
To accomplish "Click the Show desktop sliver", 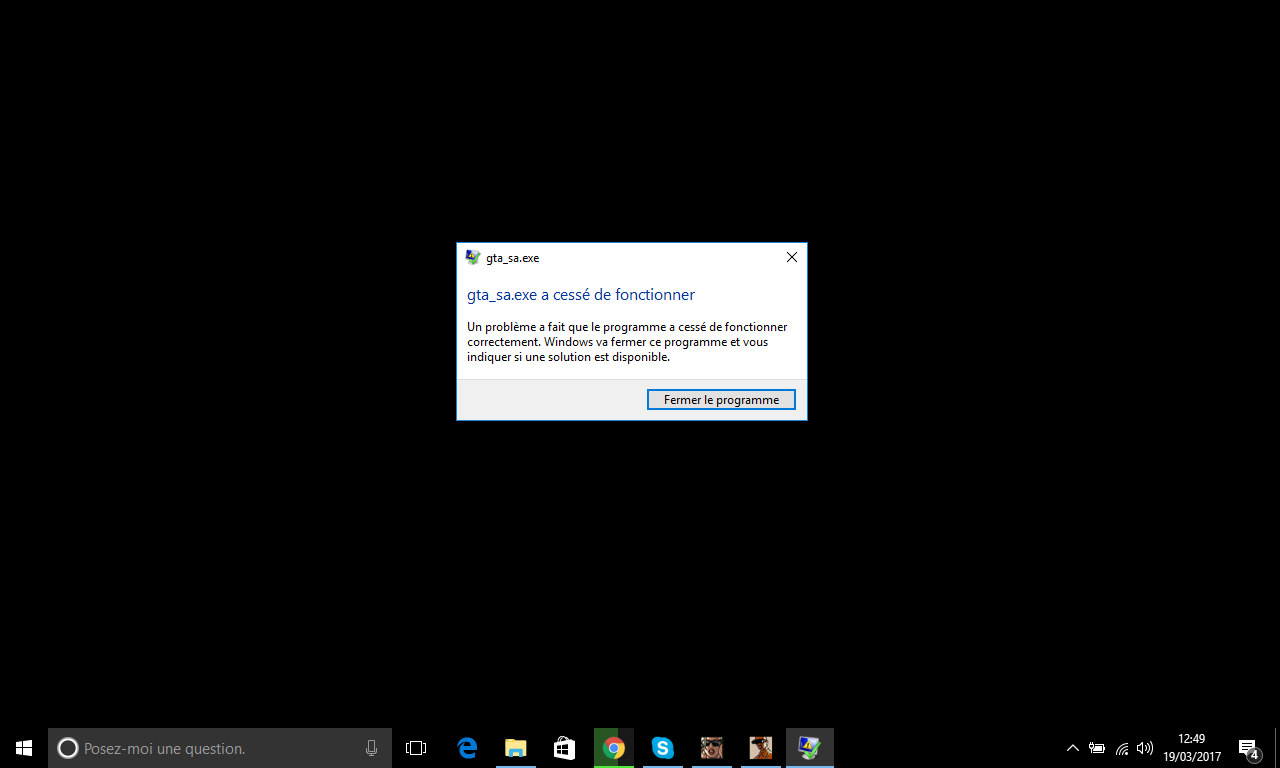I will pos(1277,748).
